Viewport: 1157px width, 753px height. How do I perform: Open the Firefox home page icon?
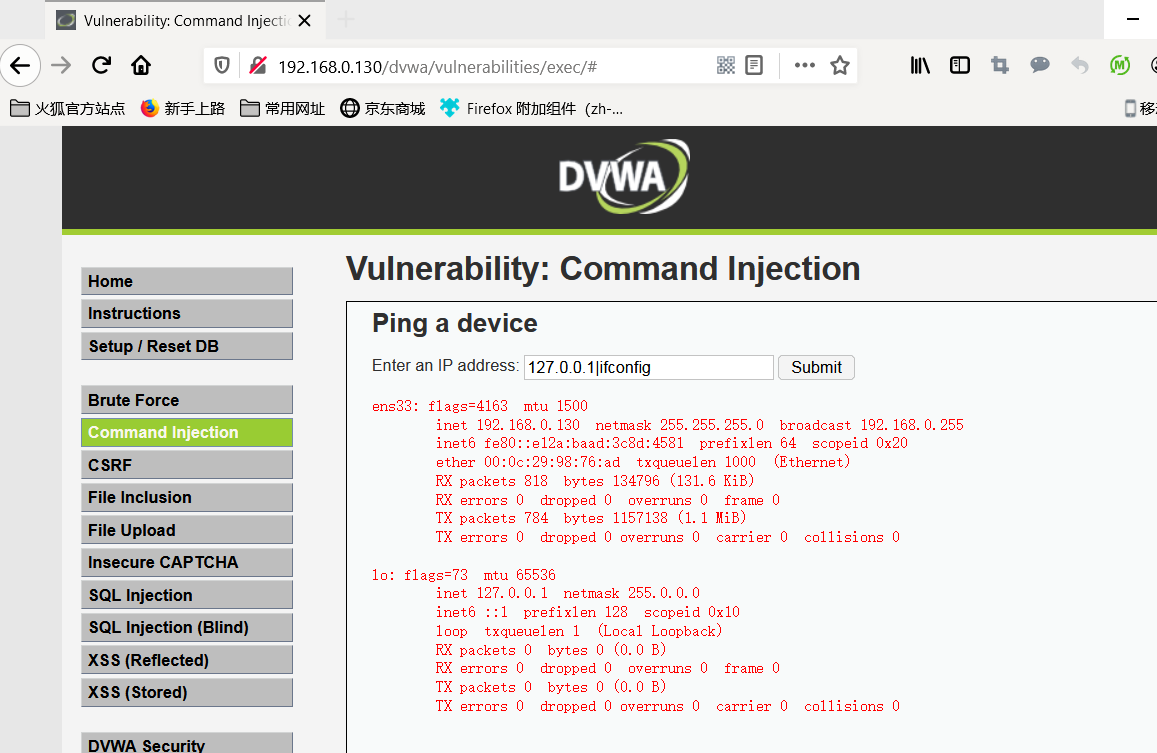tap(141, 66)
